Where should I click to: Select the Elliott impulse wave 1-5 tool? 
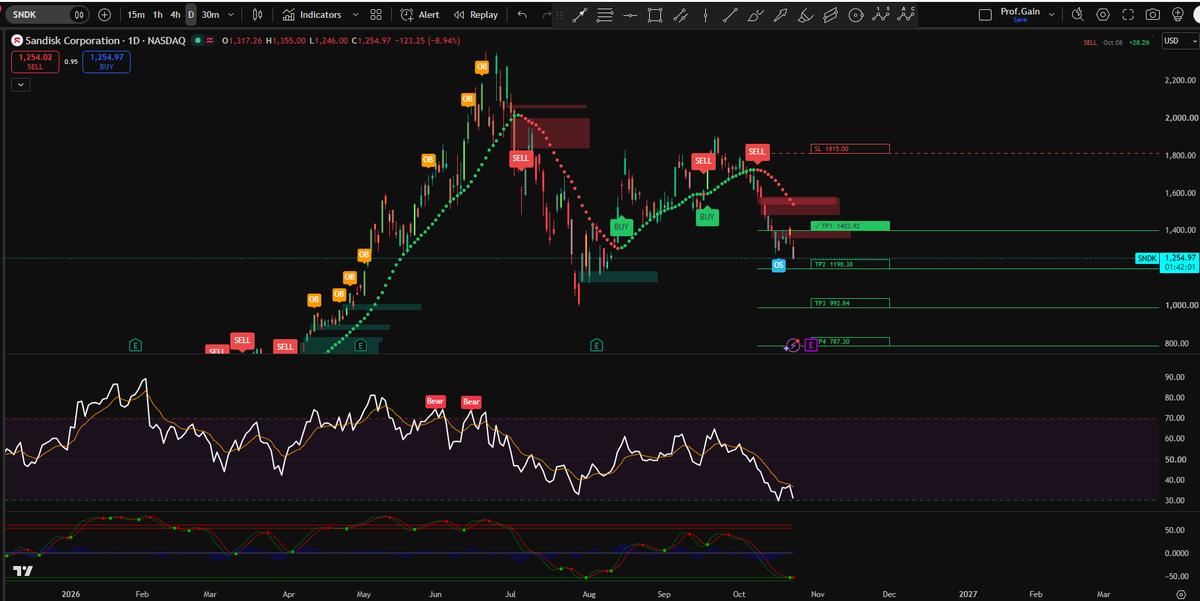(x=881, y=15)
